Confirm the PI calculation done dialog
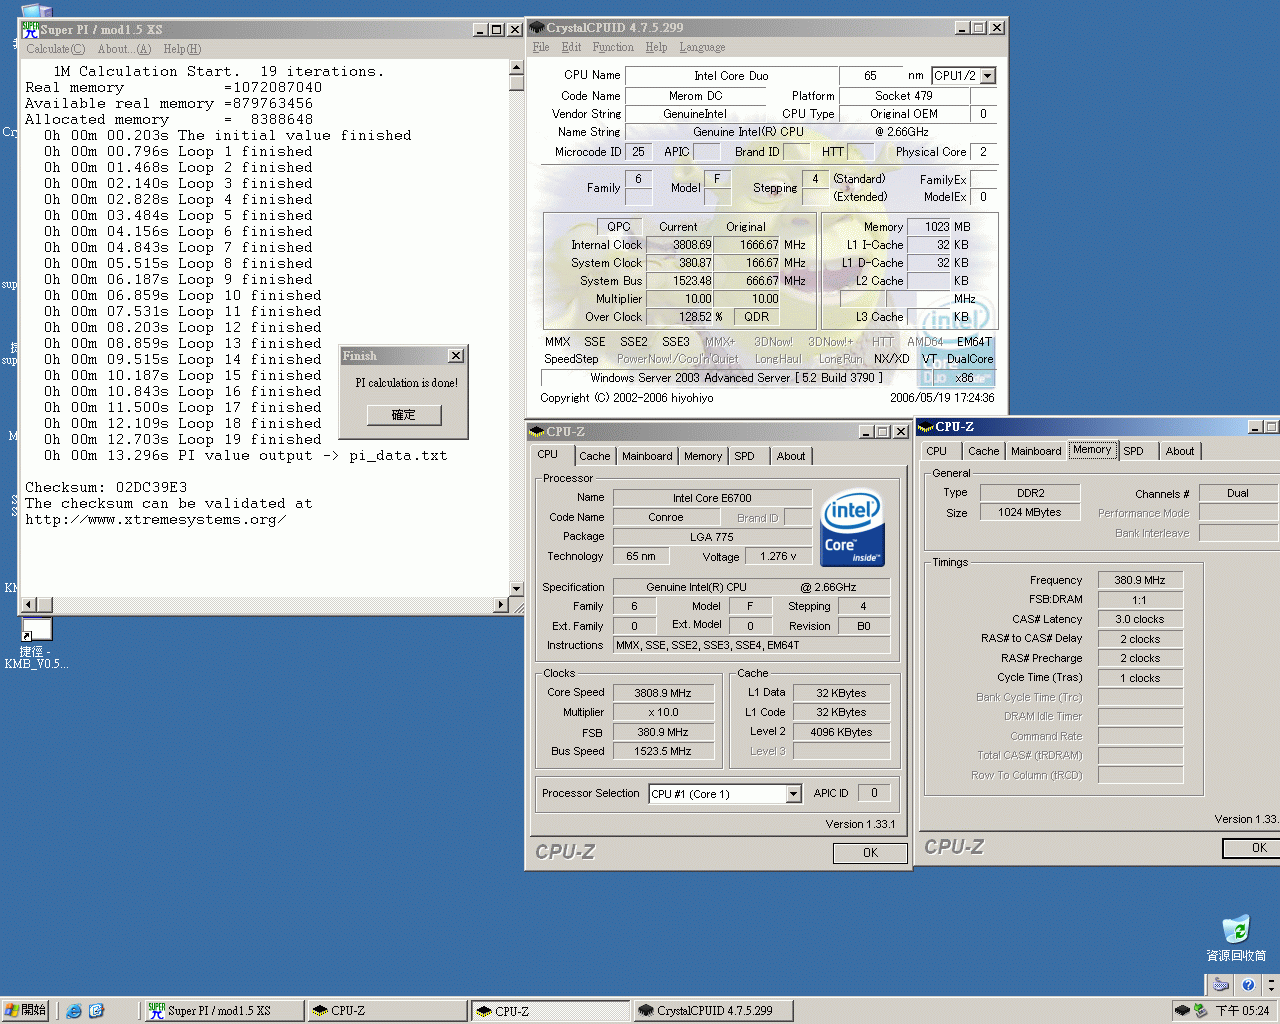This screenshot has height=1024, width=1280. (x=404, y=415)
